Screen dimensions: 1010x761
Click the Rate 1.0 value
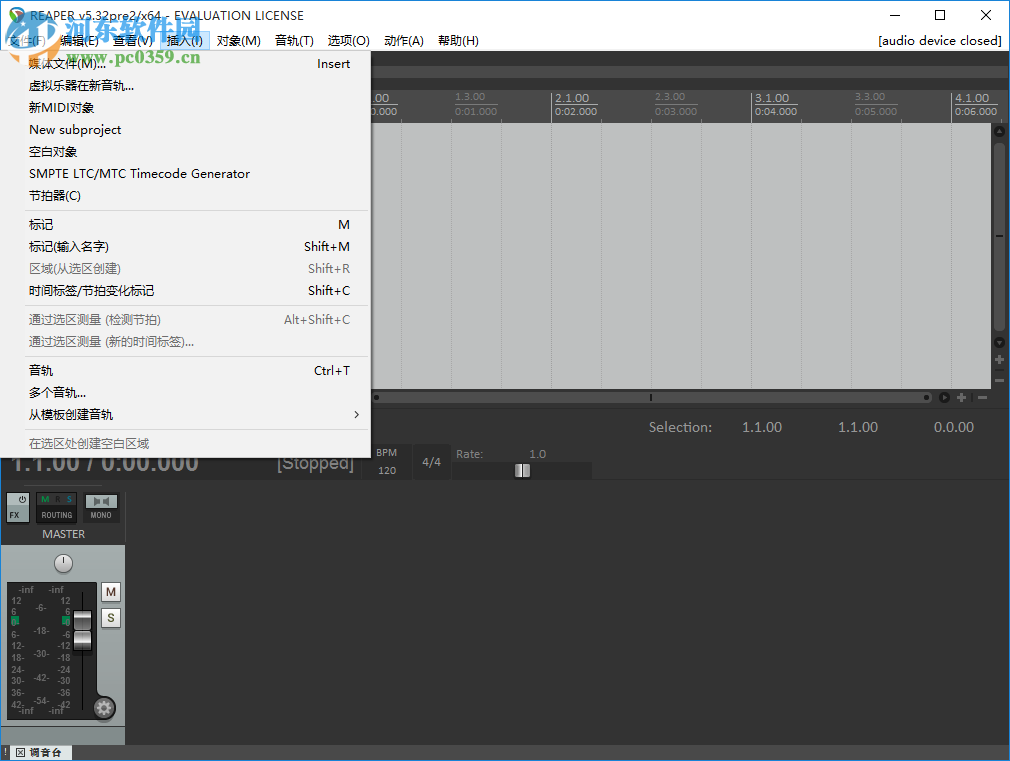coord(537,454)
